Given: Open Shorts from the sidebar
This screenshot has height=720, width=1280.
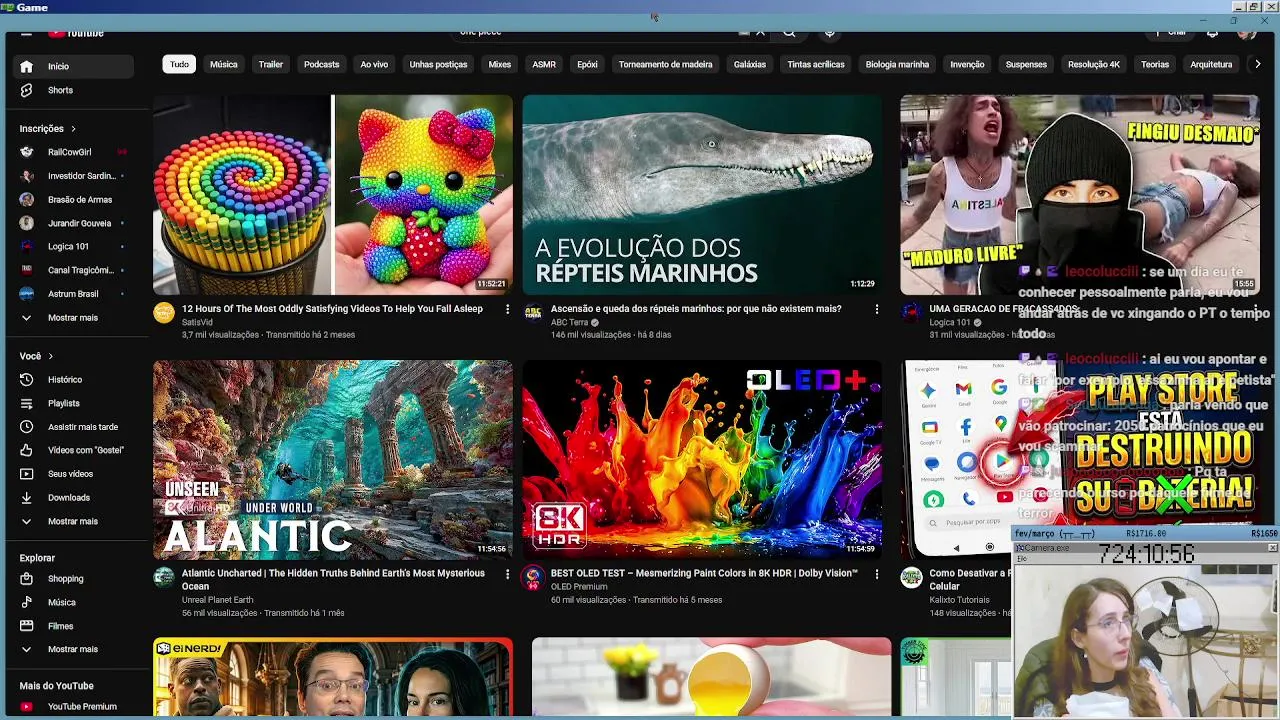Looking at the screenshot, I should pos(72,90).
